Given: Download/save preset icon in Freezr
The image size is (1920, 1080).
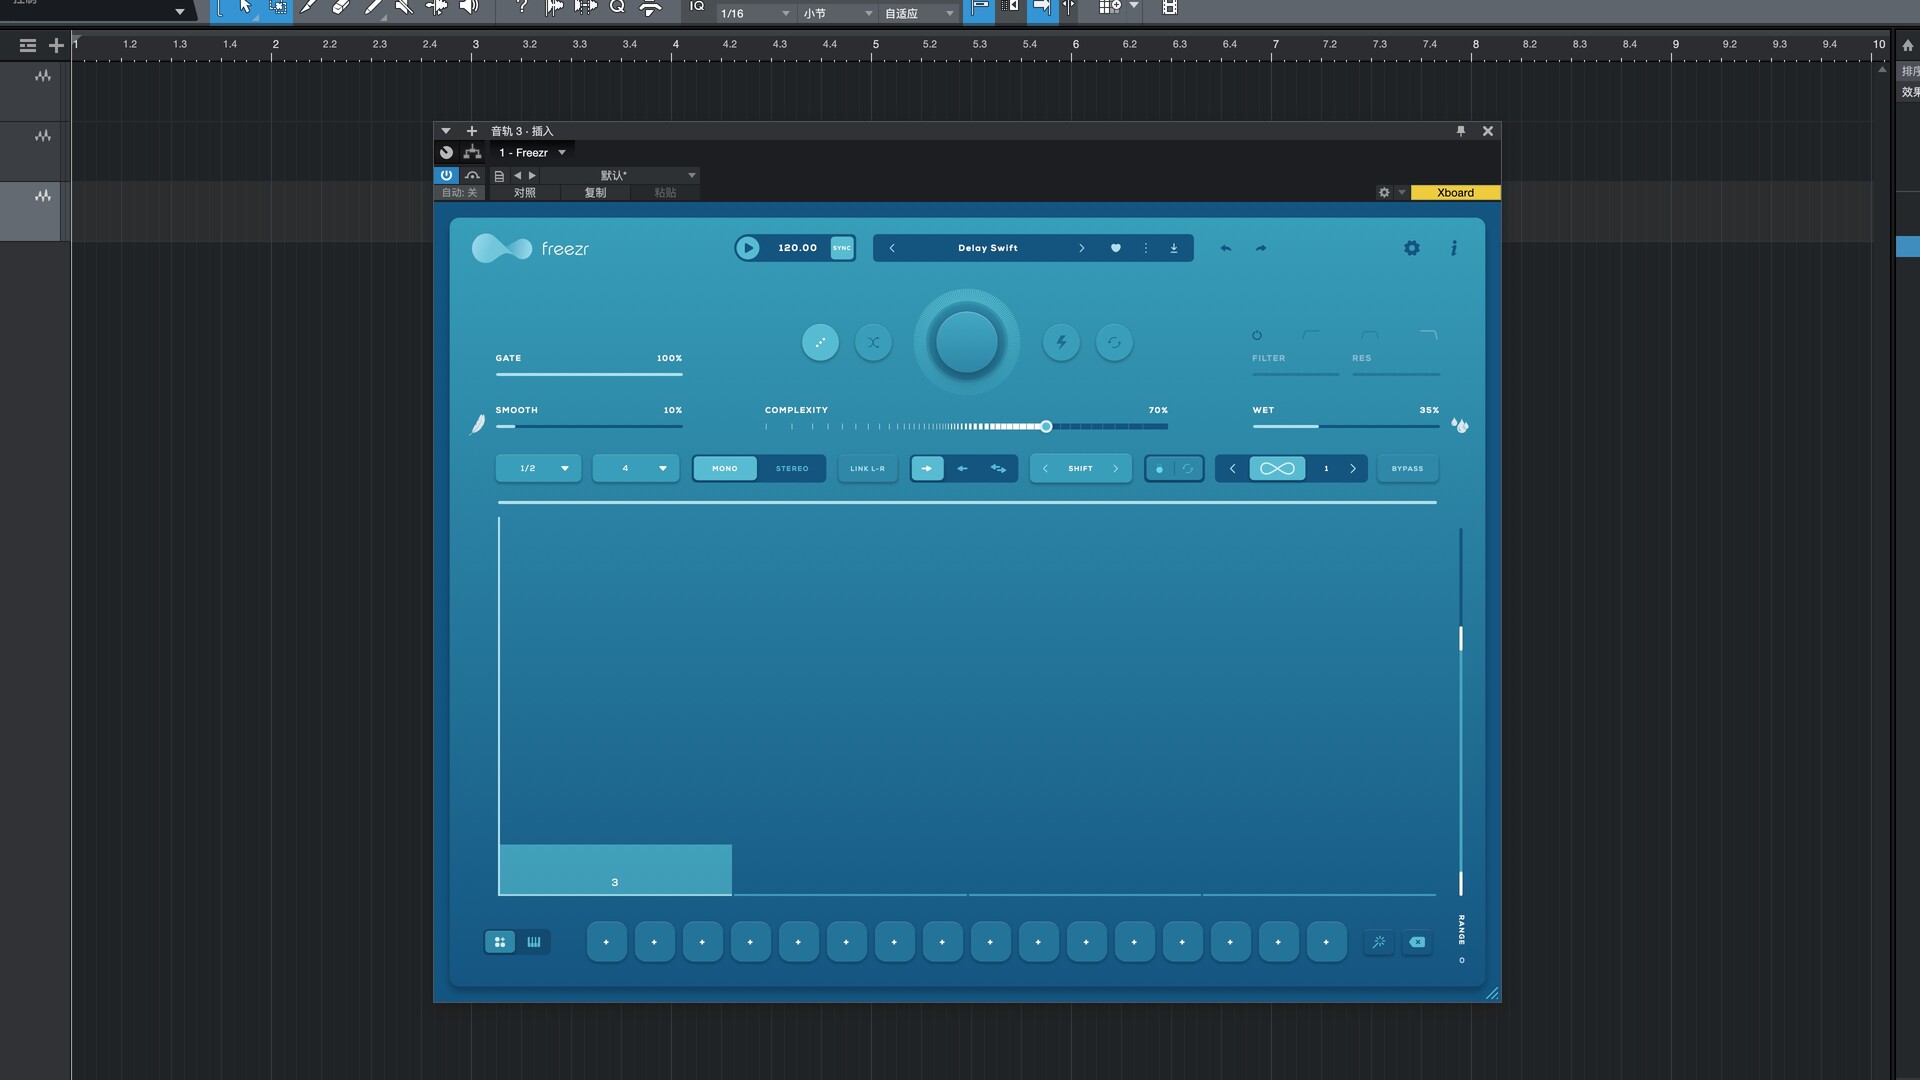Looking at the screenshot, I should tap(1174, 248).
